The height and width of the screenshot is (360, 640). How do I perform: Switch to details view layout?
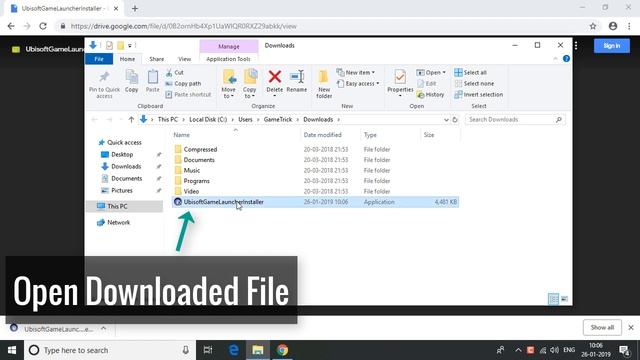click(x=553, y=299)
